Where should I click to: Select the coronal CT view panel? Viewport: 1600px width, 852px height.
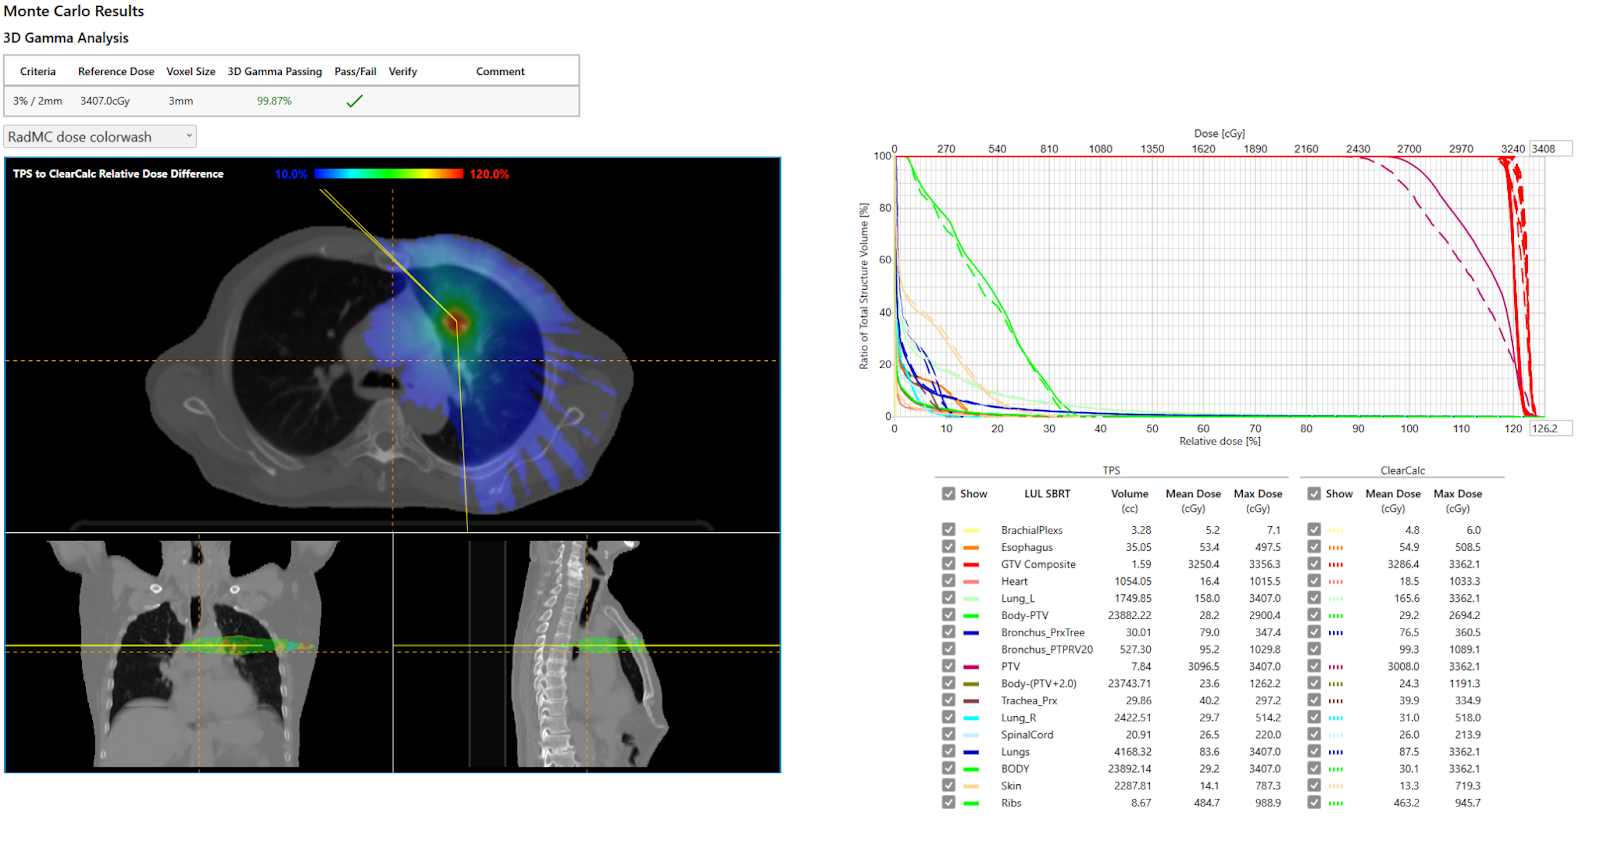(x=199, y=652)
